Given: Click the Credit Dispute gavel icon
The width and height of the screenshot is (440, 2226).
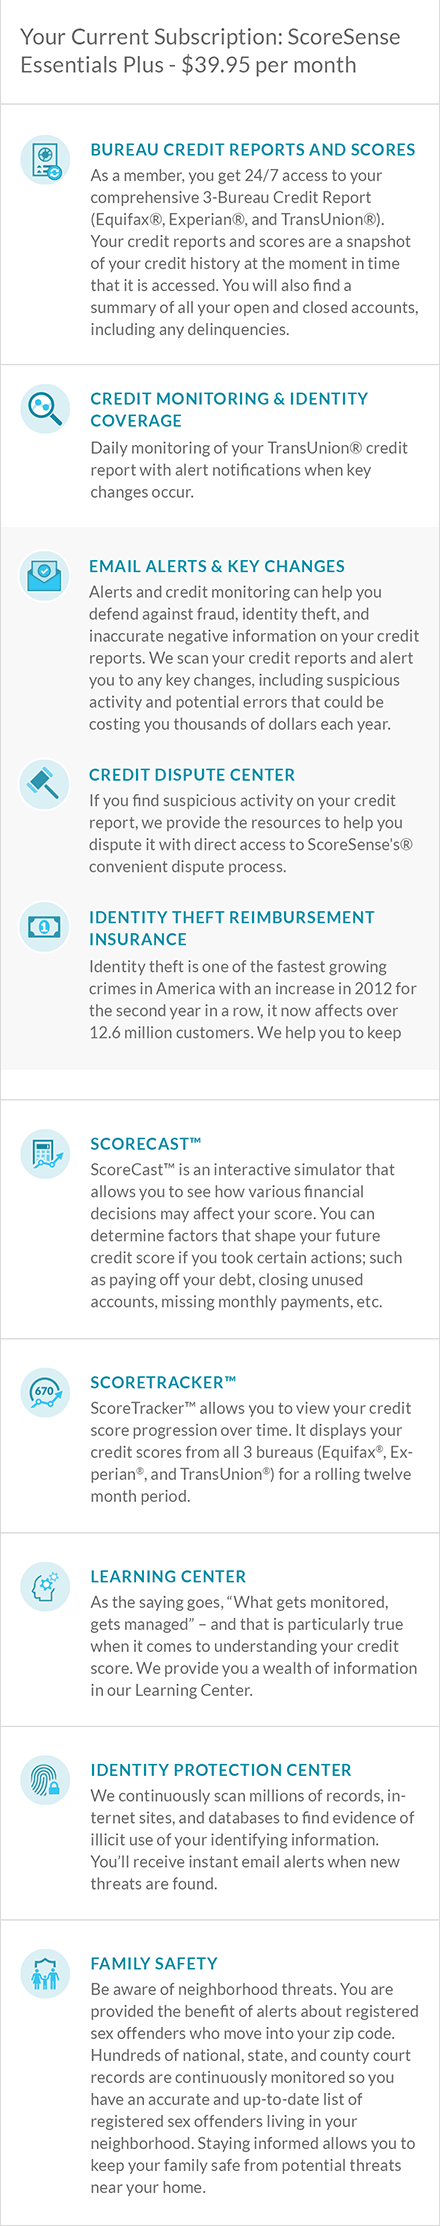Looking at the screenshot, I should point(44,784).
